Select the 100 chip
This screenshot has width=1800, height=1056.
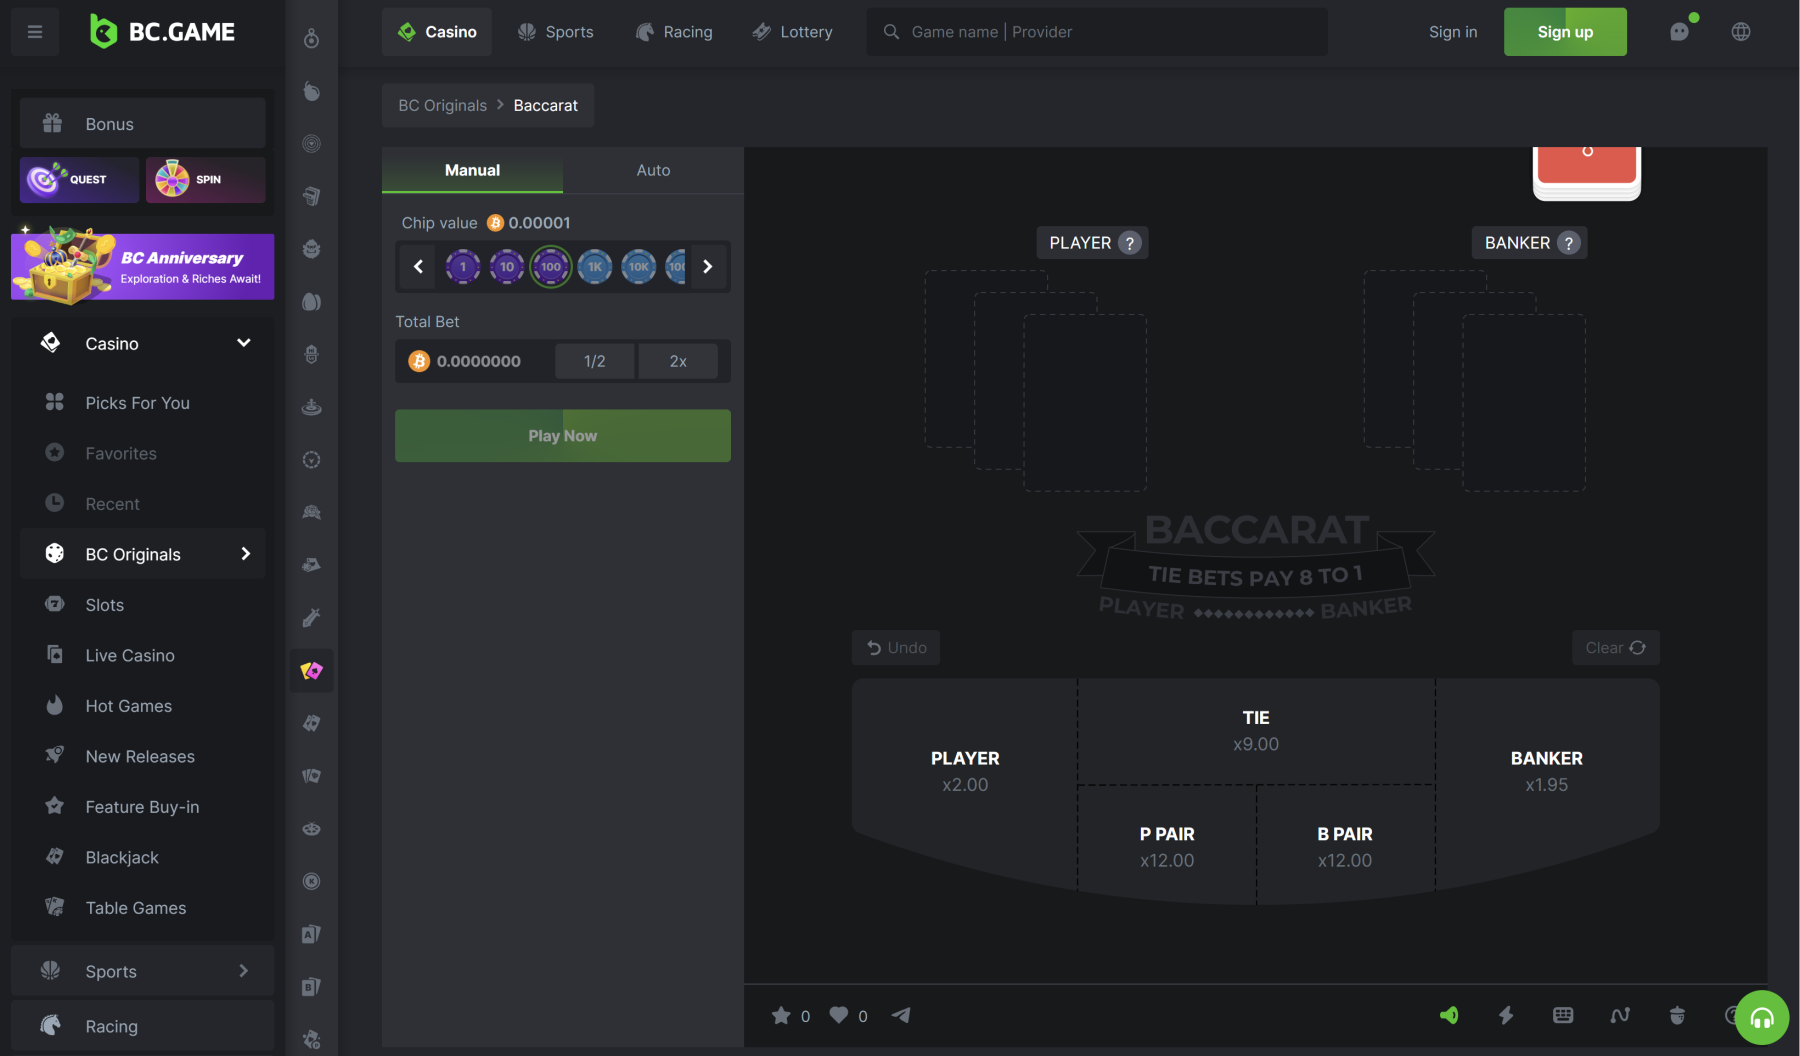[551, 267]
